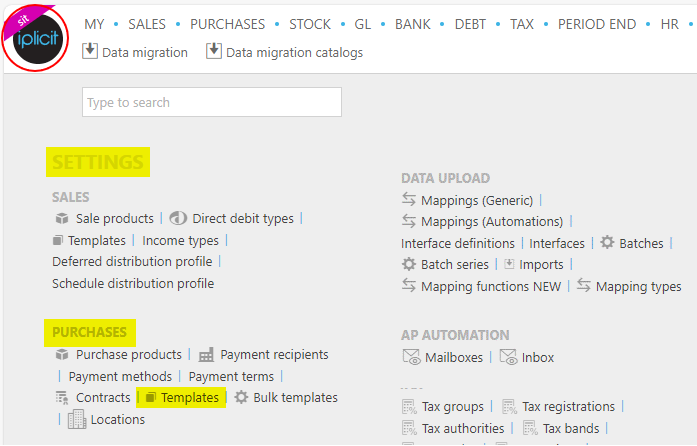
Task: Open the HR menu
Action: tap(669, 24)
